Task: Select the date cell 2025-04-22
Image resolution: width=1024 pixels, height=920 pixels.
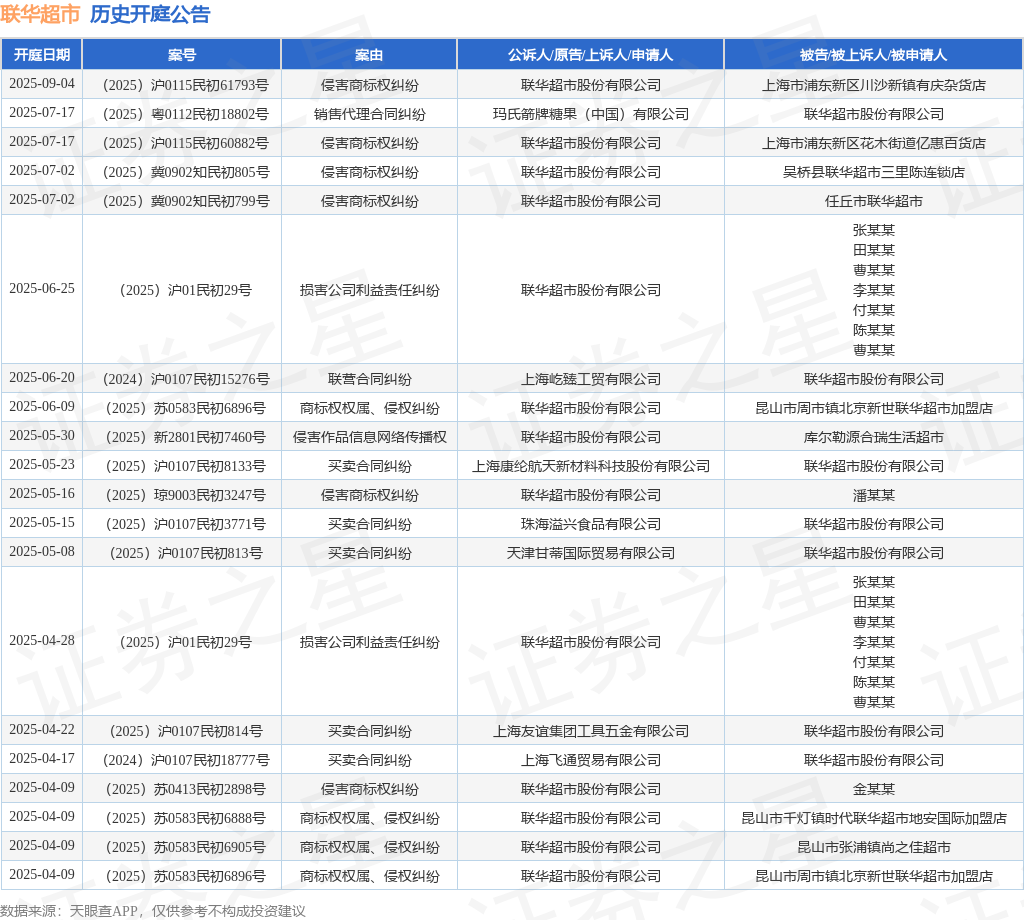Action: 42,729
